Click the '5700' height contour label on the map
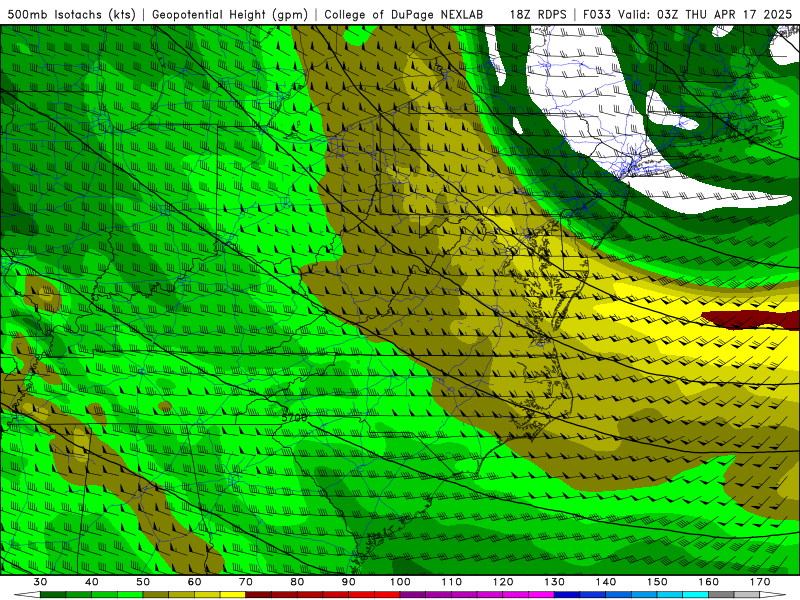This screenshot has height=600, width=800. click(294, 418)
